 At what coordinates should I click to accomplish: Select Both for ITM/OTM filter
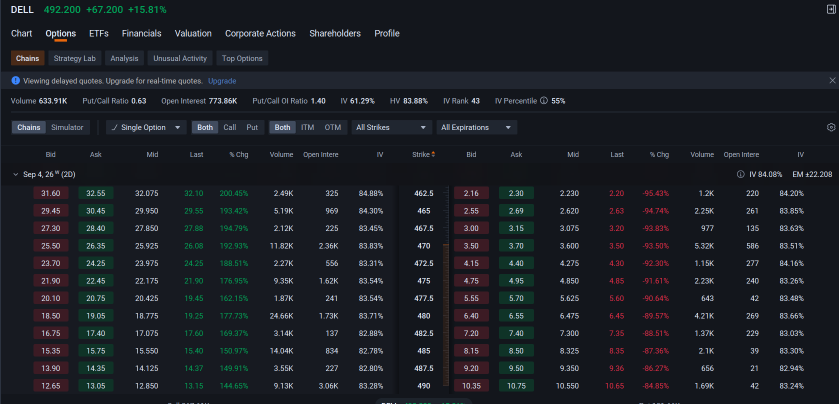(283, 127)
